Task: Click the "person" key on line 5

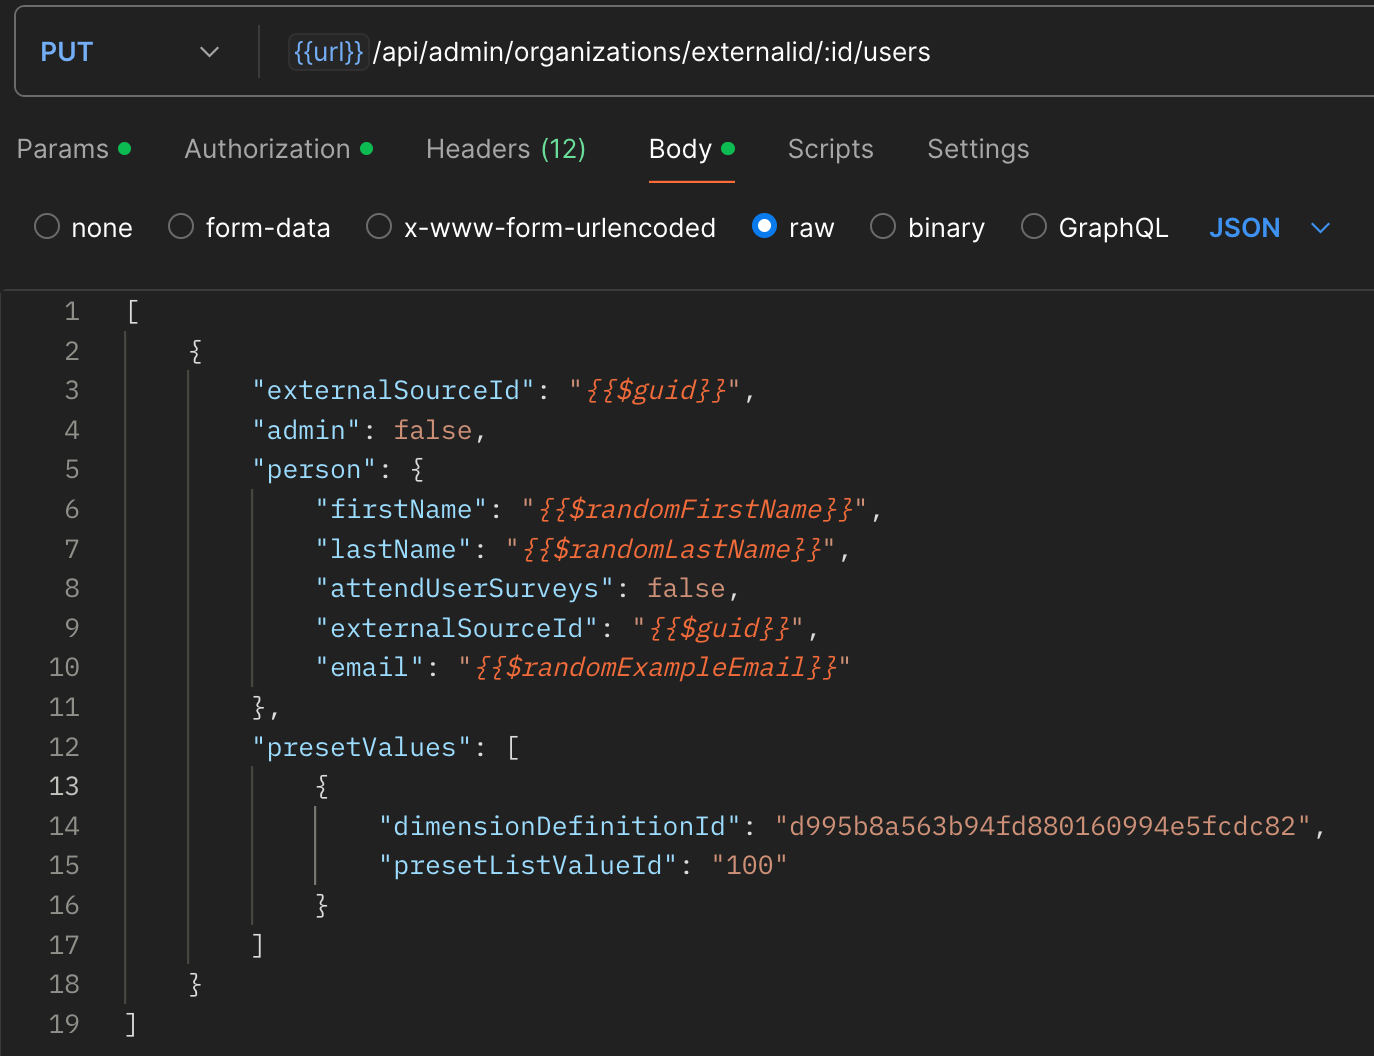Action: pyautogui.click(x=314, y=470)
